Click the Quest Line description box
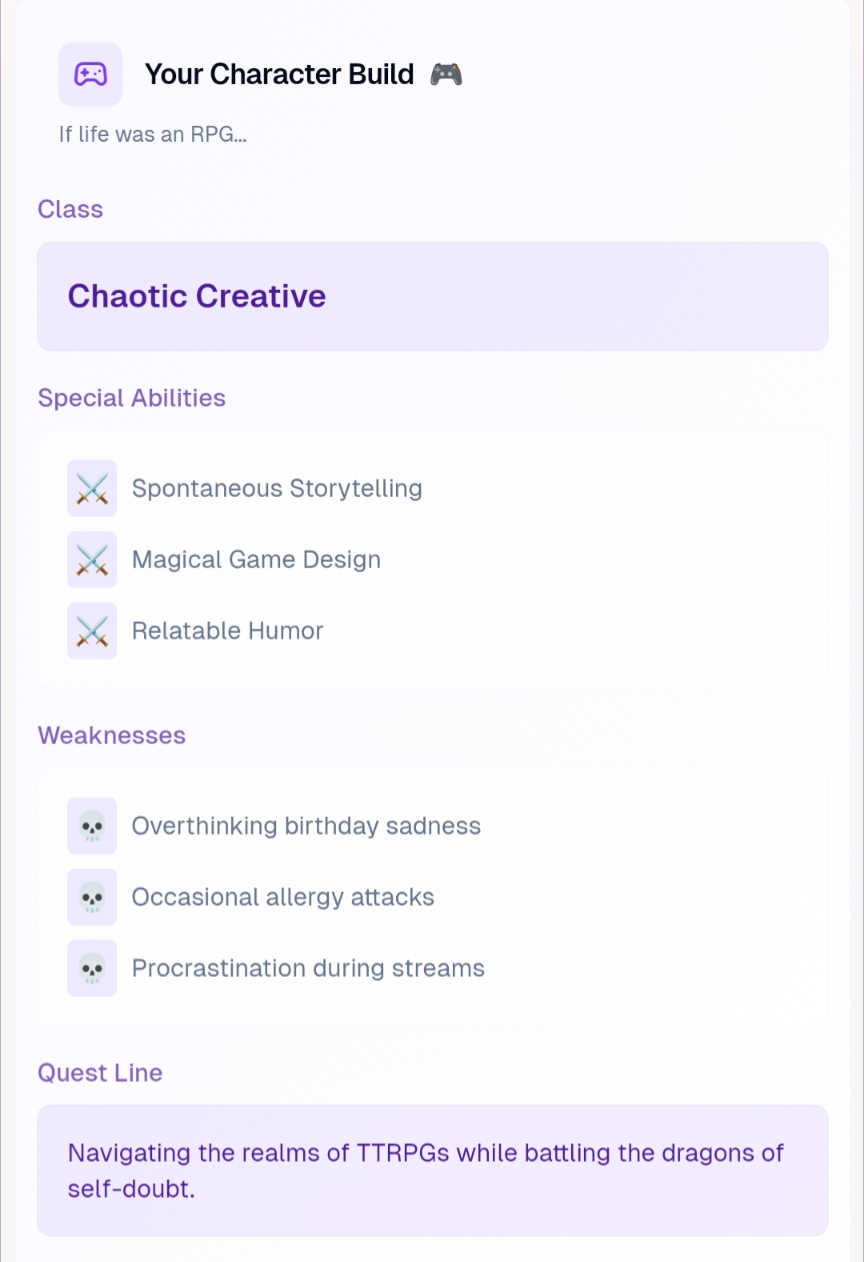Viewport: 864px width, 1262px height. [x=432, y=1170]
